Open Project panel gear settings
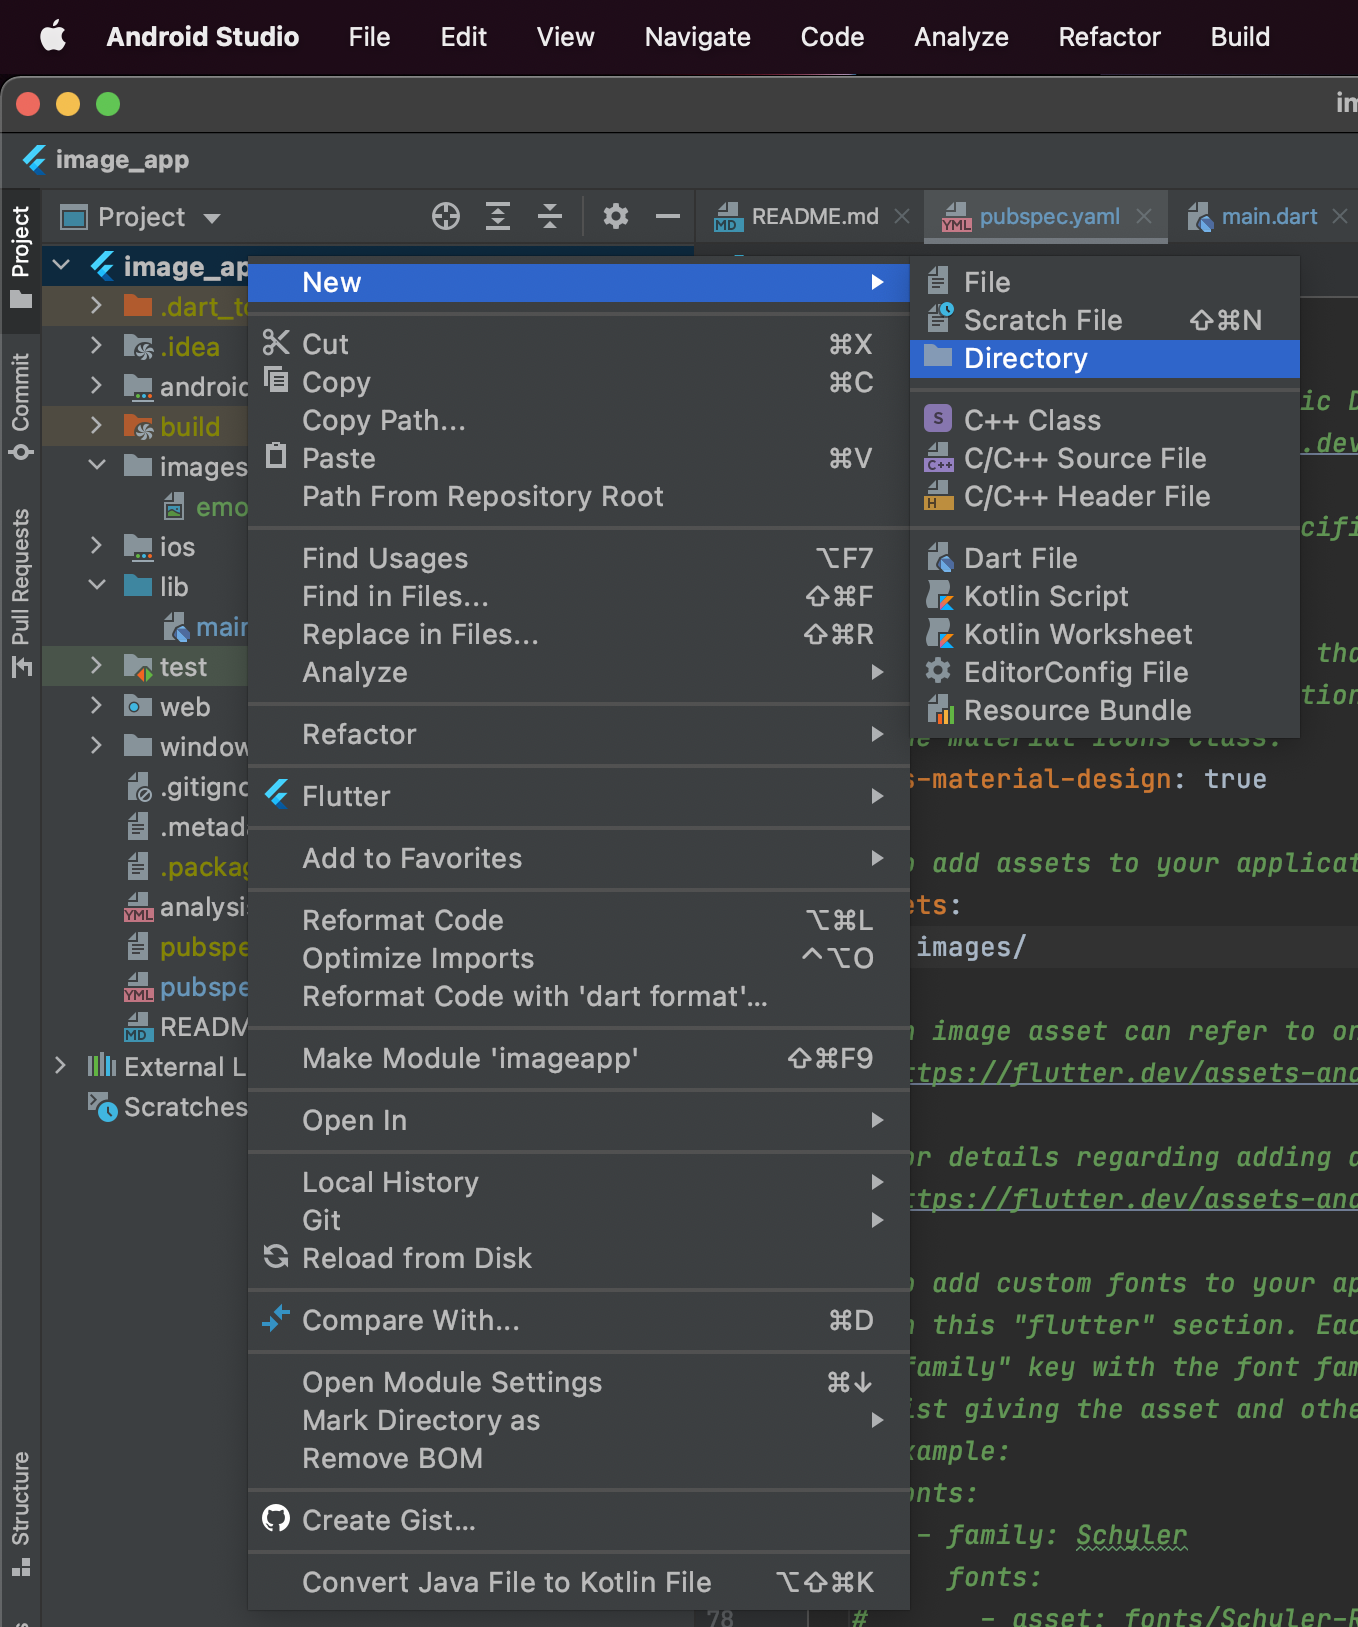This screenshot has height=1627, width=1358. click(616, 216)
